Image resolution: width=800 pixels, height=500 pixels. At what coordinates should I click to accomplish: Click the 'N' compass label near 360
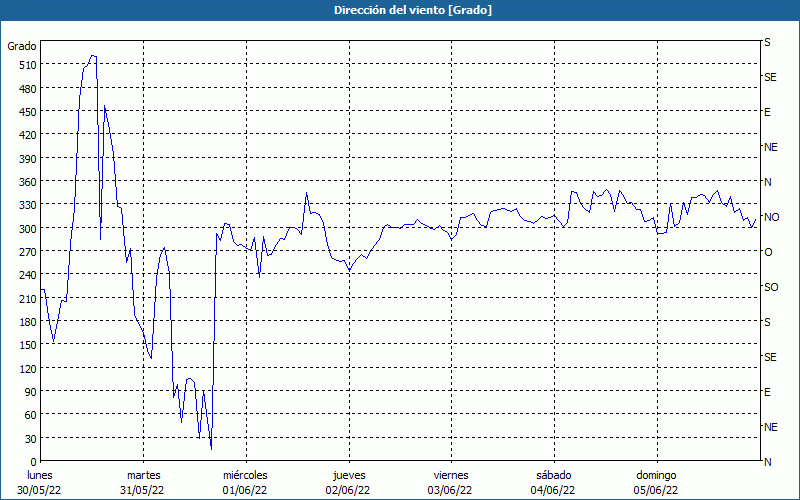[767, 182]
